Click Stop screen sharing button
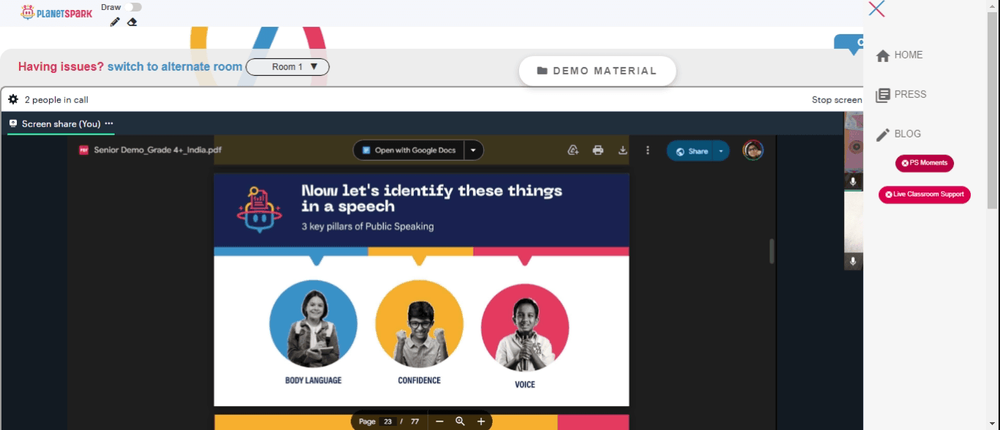 pyautogui.click(x=837, y=100)
